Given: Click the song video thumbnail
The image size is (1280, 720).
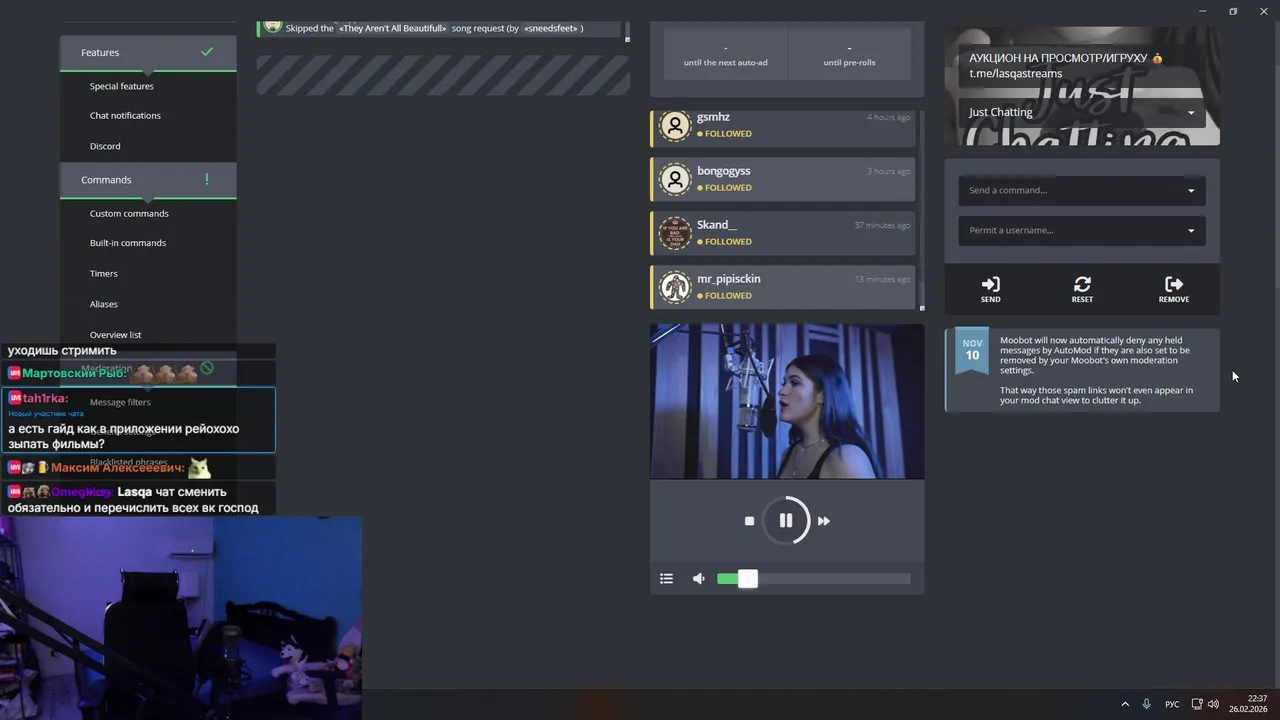Looking at the screenshot, I should (x=787, y=402).
